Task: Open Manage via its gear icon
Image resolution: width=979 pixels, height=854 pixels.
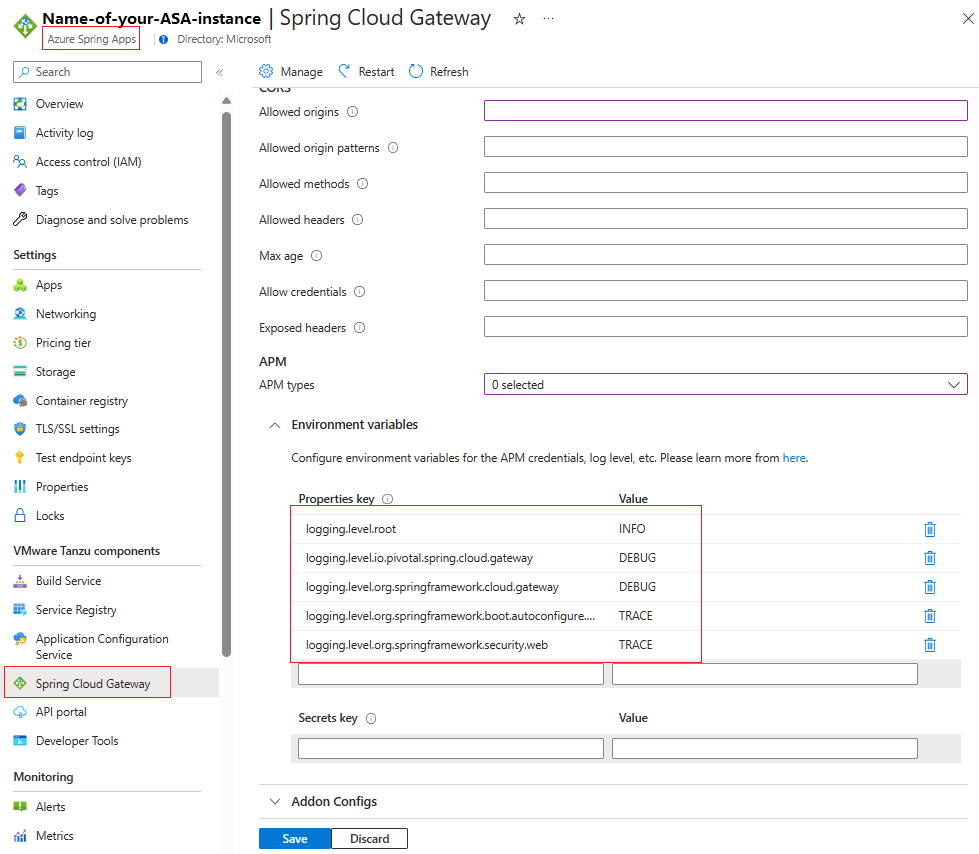Action: point(265,71)
